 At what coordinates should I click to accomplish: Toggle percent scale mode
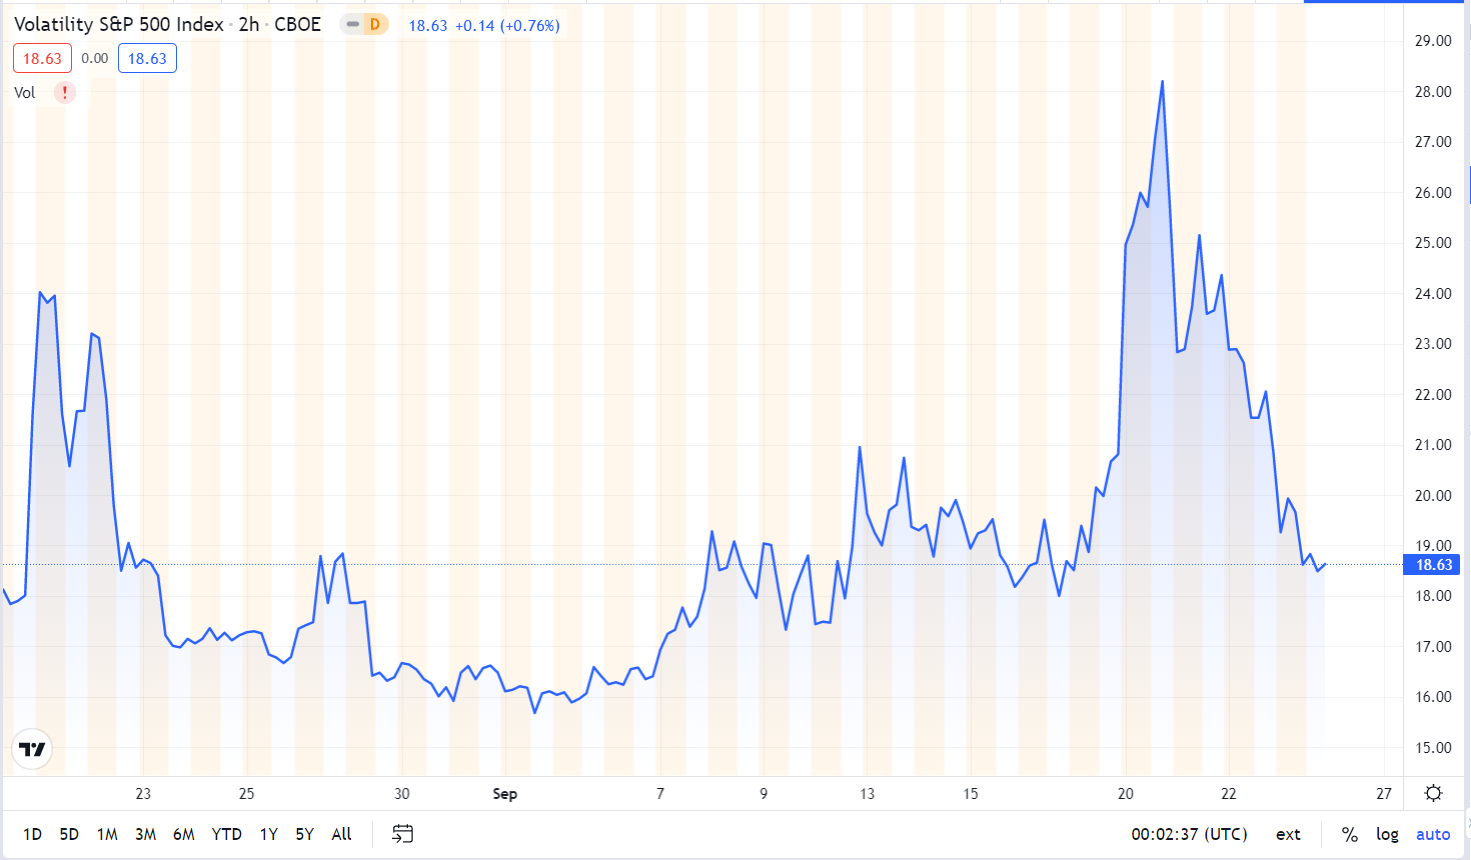(1350, 834)
